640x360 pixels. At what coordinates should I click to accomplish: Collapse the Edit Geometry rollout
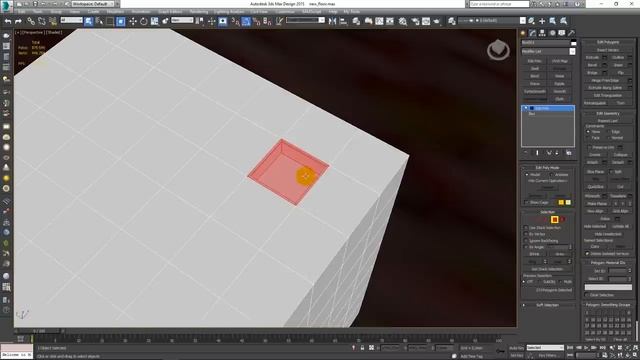(608, 113)
